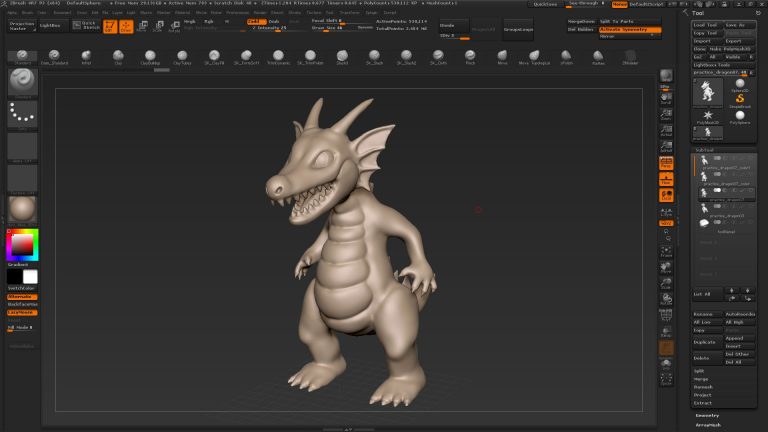Screen dimensions: 768x432
Task: Expand the ArrayMesh sub-palette
Action: [x=708, y=425]
